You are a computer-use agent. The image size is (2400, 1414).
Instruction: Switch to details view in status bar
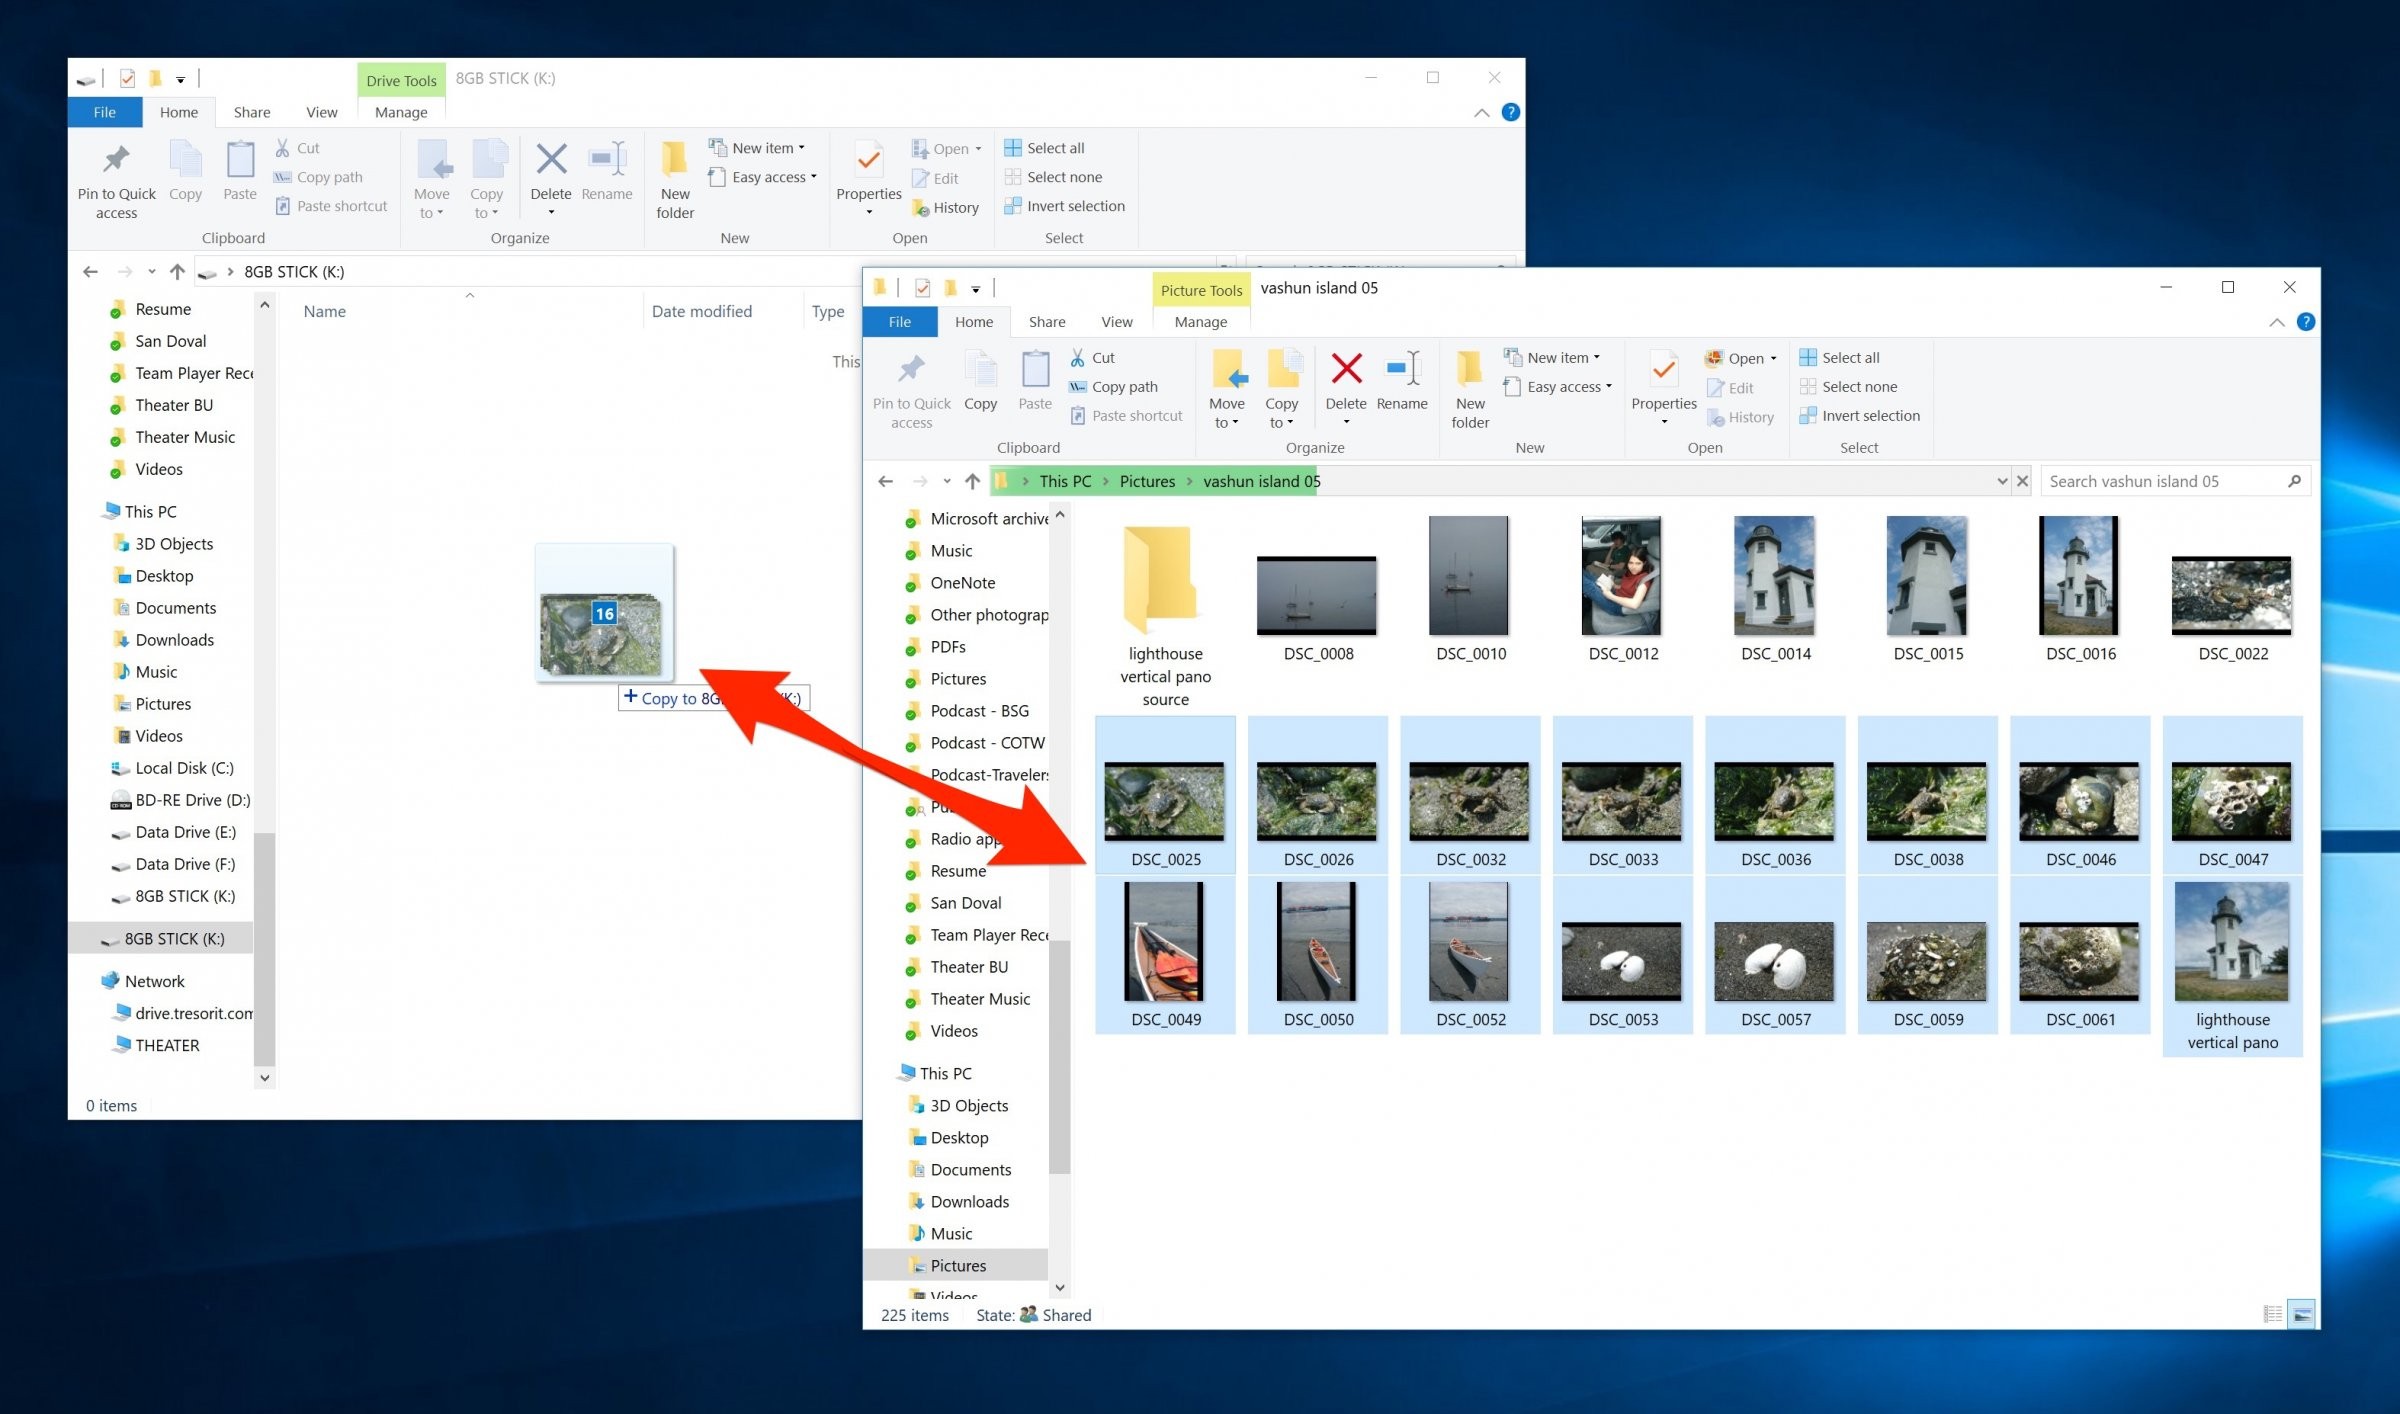[2272, 1315]
